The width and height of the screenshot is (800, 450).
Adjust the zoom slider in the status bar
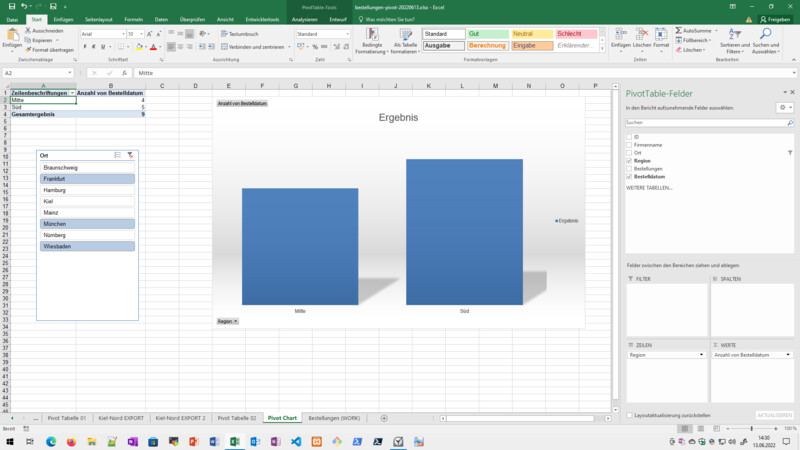point(752,429)
